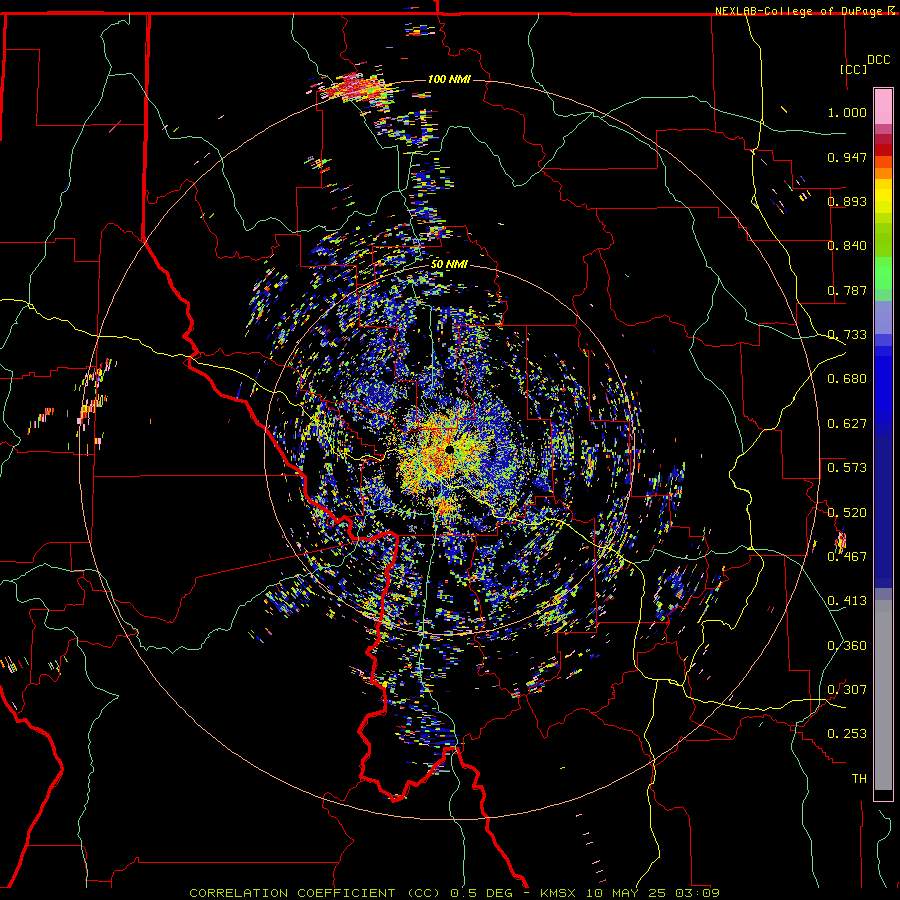The height and width of the screenshot is (900, 900).
Task: Select the 0.520 legend value
Action: click(x=847, y=513)
